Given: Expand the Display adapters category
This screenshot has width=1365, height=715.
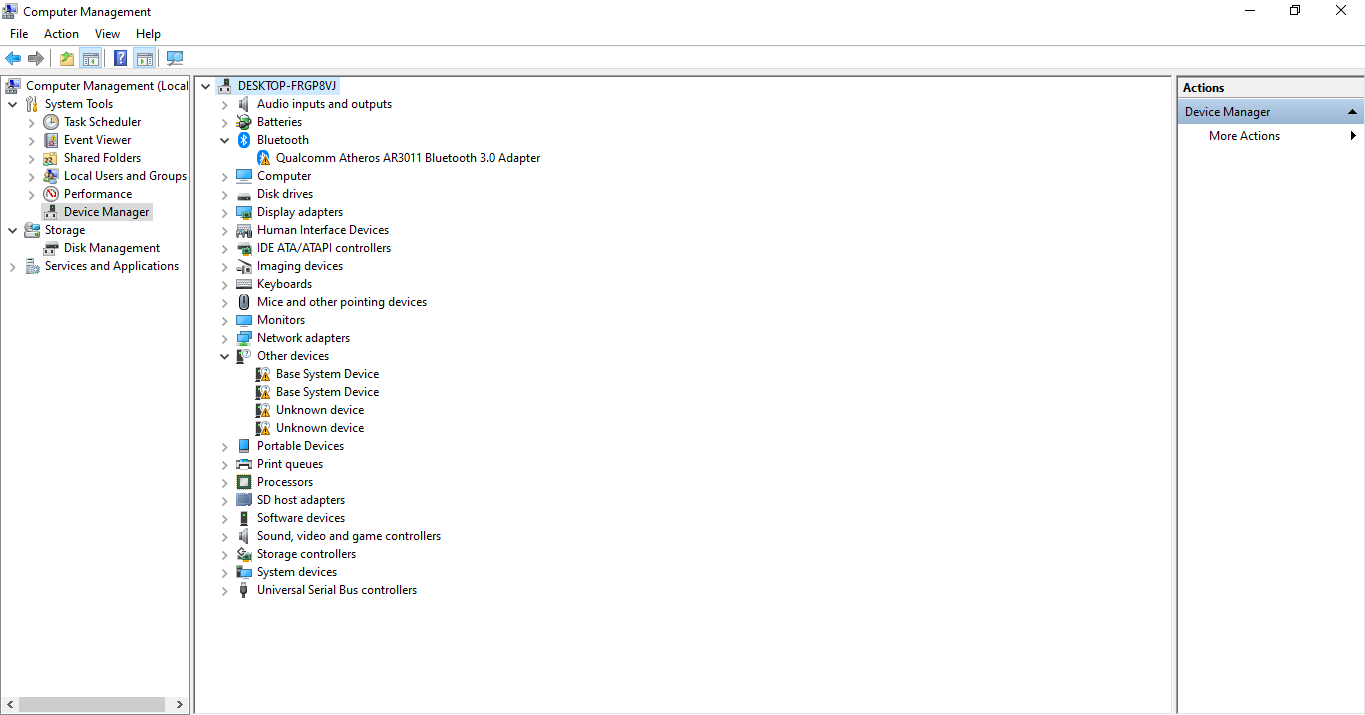Looking at the screenshot, I should 225,212.
